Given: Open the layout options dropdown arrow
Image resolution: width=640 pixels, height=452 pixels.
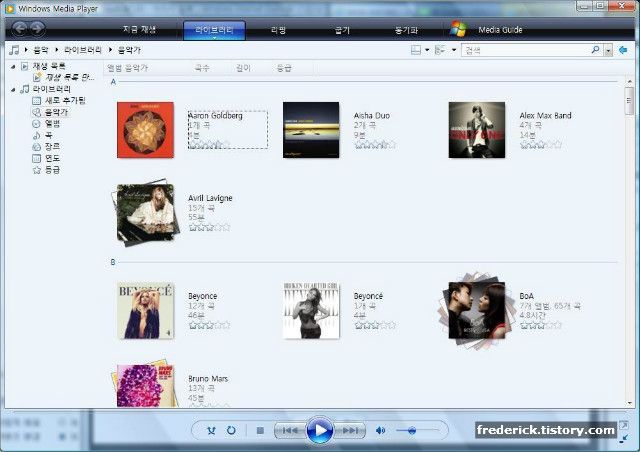Looking at the screenshot, I should click(427, 50).
